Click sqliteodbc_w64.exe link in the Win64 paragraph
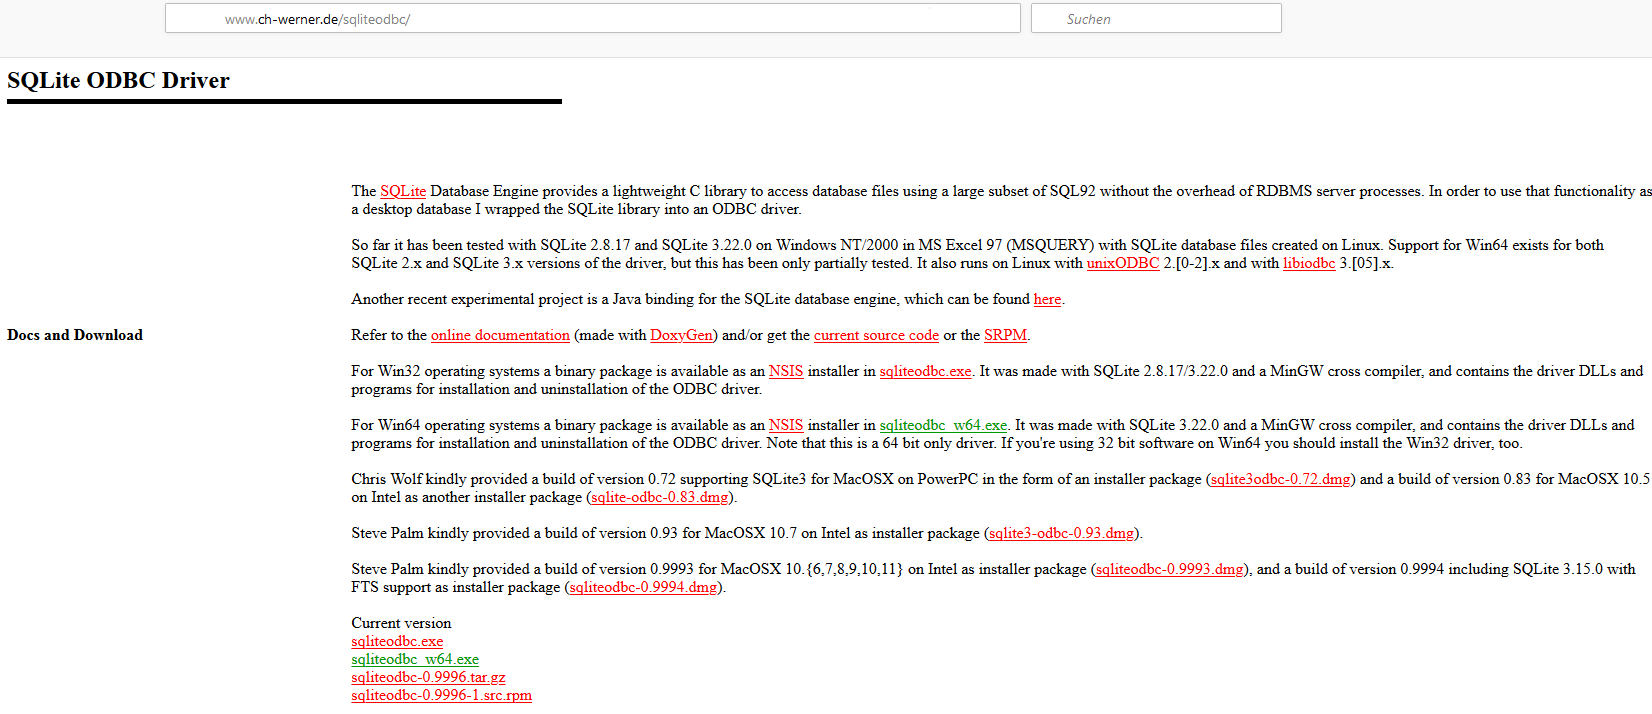This screenshot has width=1652, height=714. (x=943, y=425)
